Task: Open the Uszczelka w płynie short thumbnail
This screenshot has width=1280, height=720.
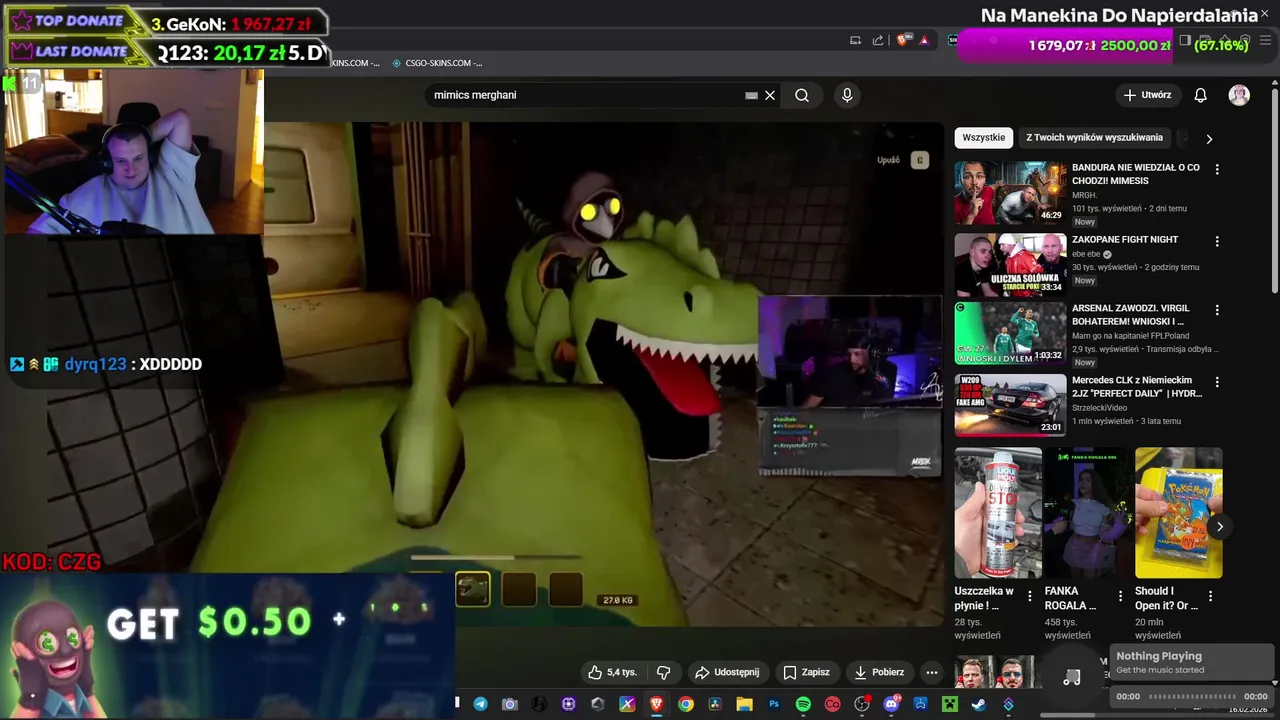Action: 998,513
